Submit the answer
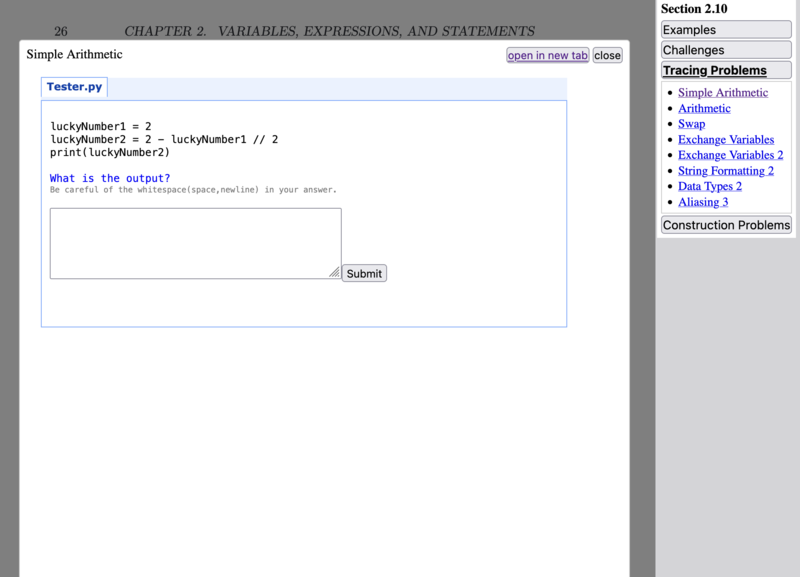The image size is (800, 577). pos(364,273)
